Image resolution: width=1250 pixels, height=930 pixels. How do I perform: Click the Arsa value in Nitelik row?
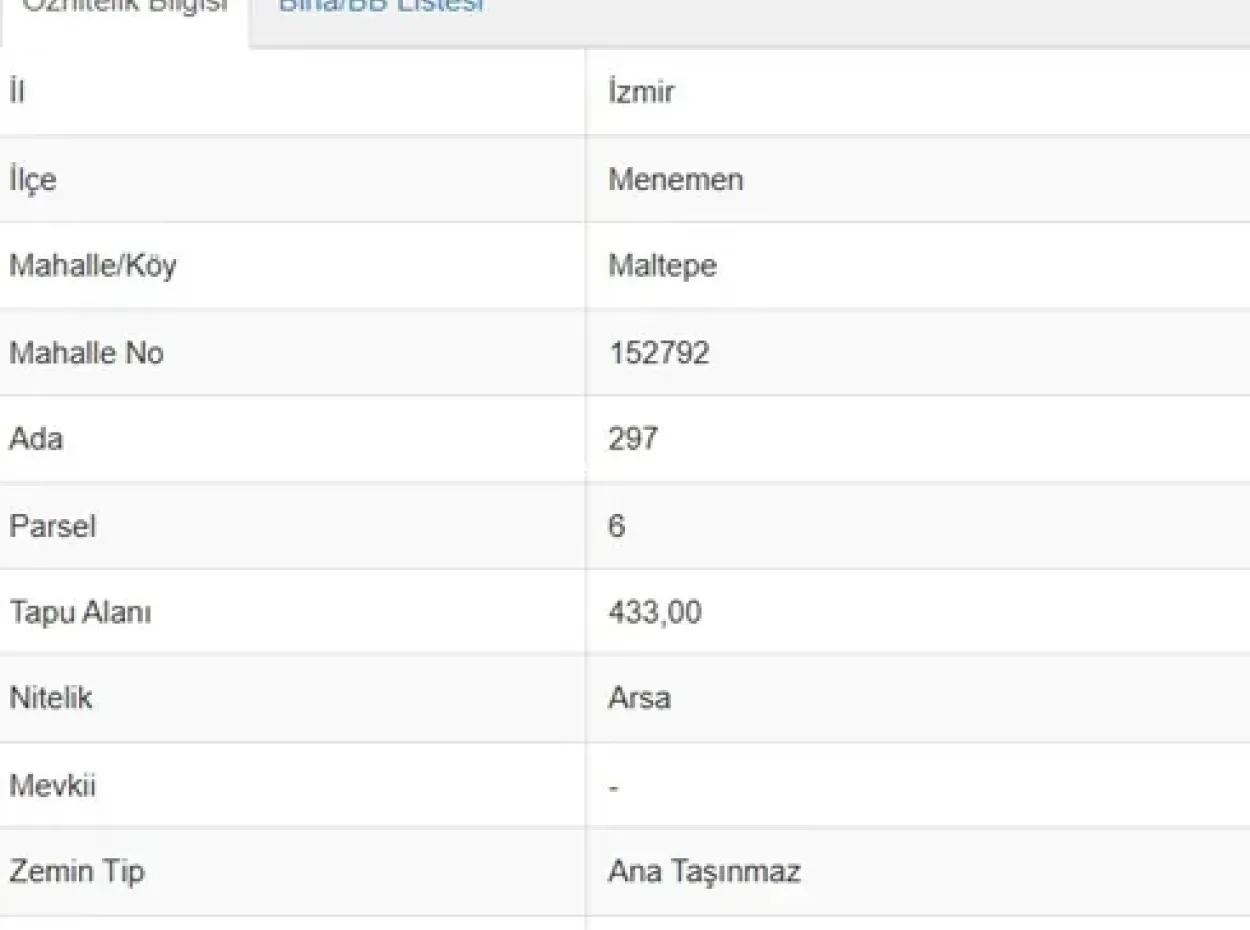coord(639,698)
